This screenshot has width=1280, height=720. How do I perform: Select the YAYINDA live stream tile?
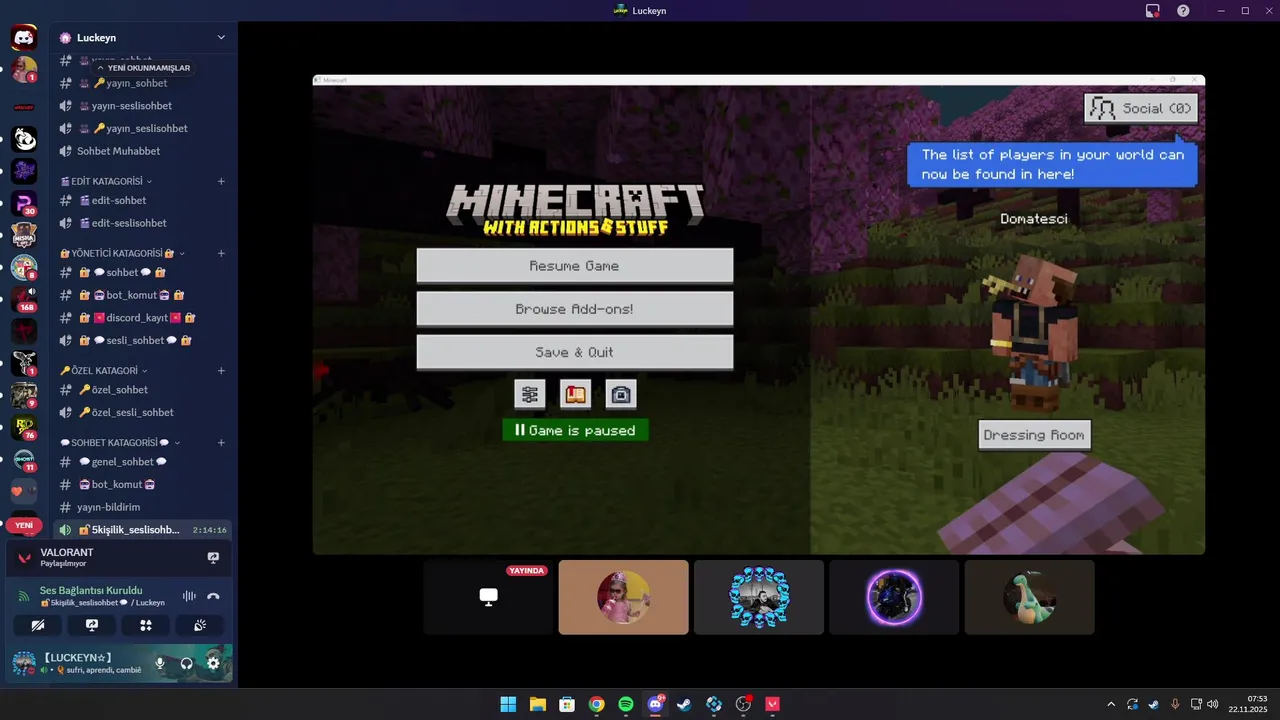tap(488, 597)
